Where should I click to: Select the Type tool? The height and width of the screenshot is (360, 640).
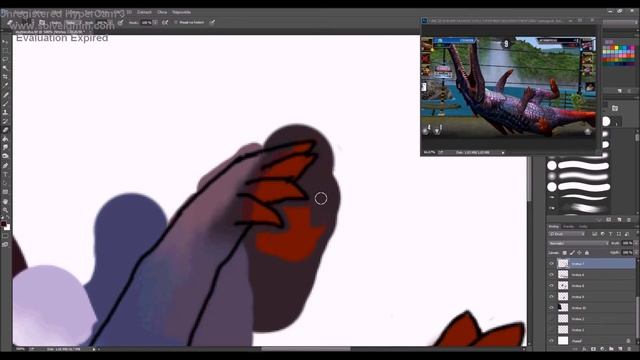point(5,174)
